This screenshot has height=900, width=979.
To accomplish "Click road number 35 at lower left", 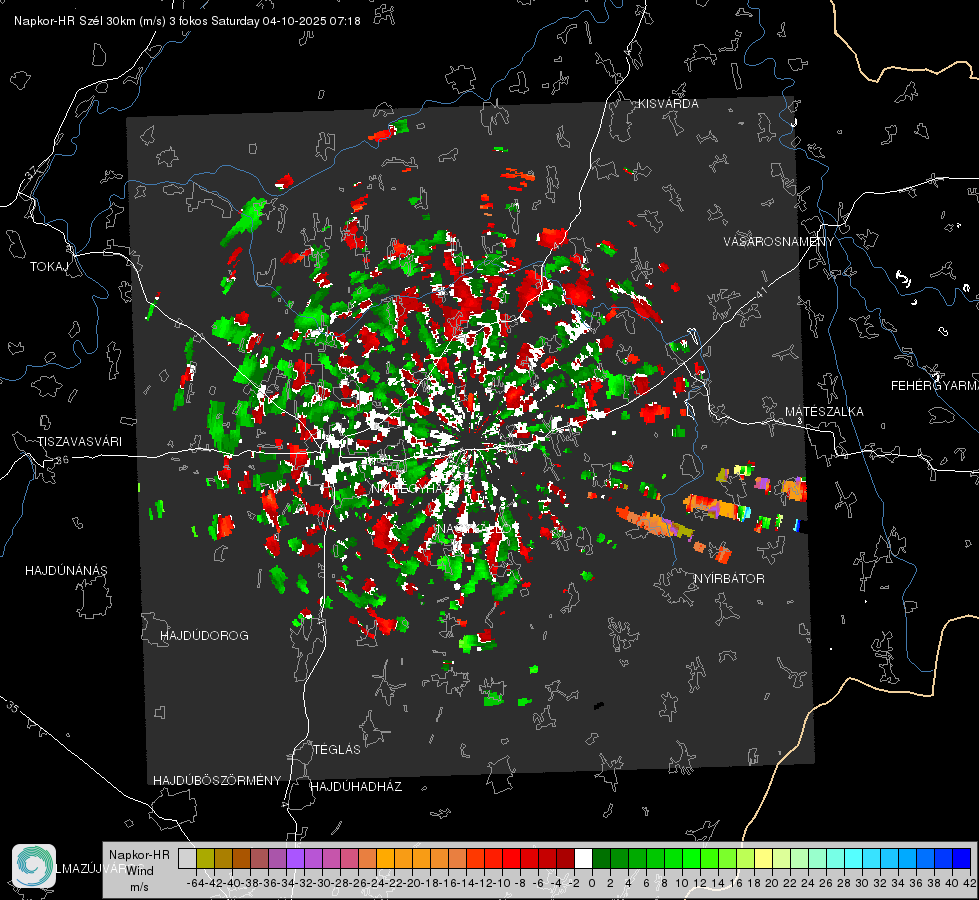I will click(x=12, y=706).
